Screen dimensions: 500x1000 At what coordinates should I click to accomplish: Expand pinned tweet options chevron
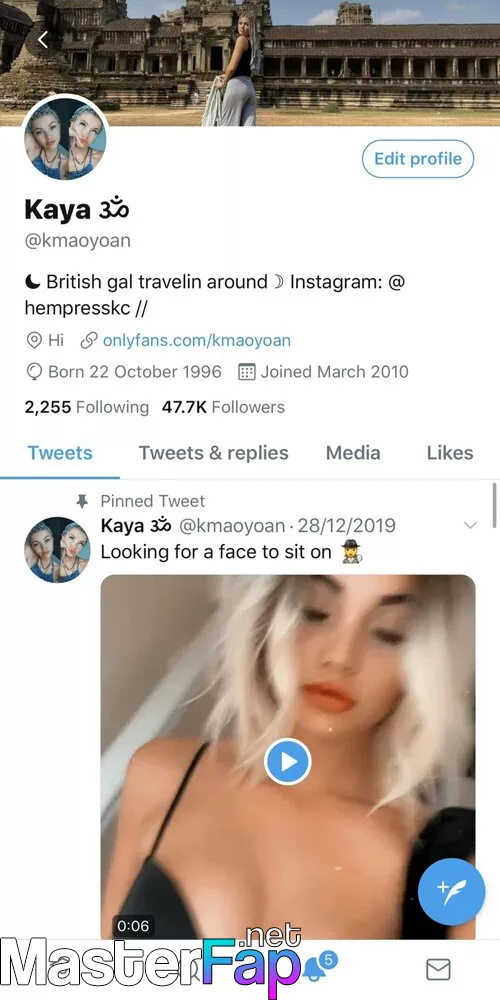[470, 526]
